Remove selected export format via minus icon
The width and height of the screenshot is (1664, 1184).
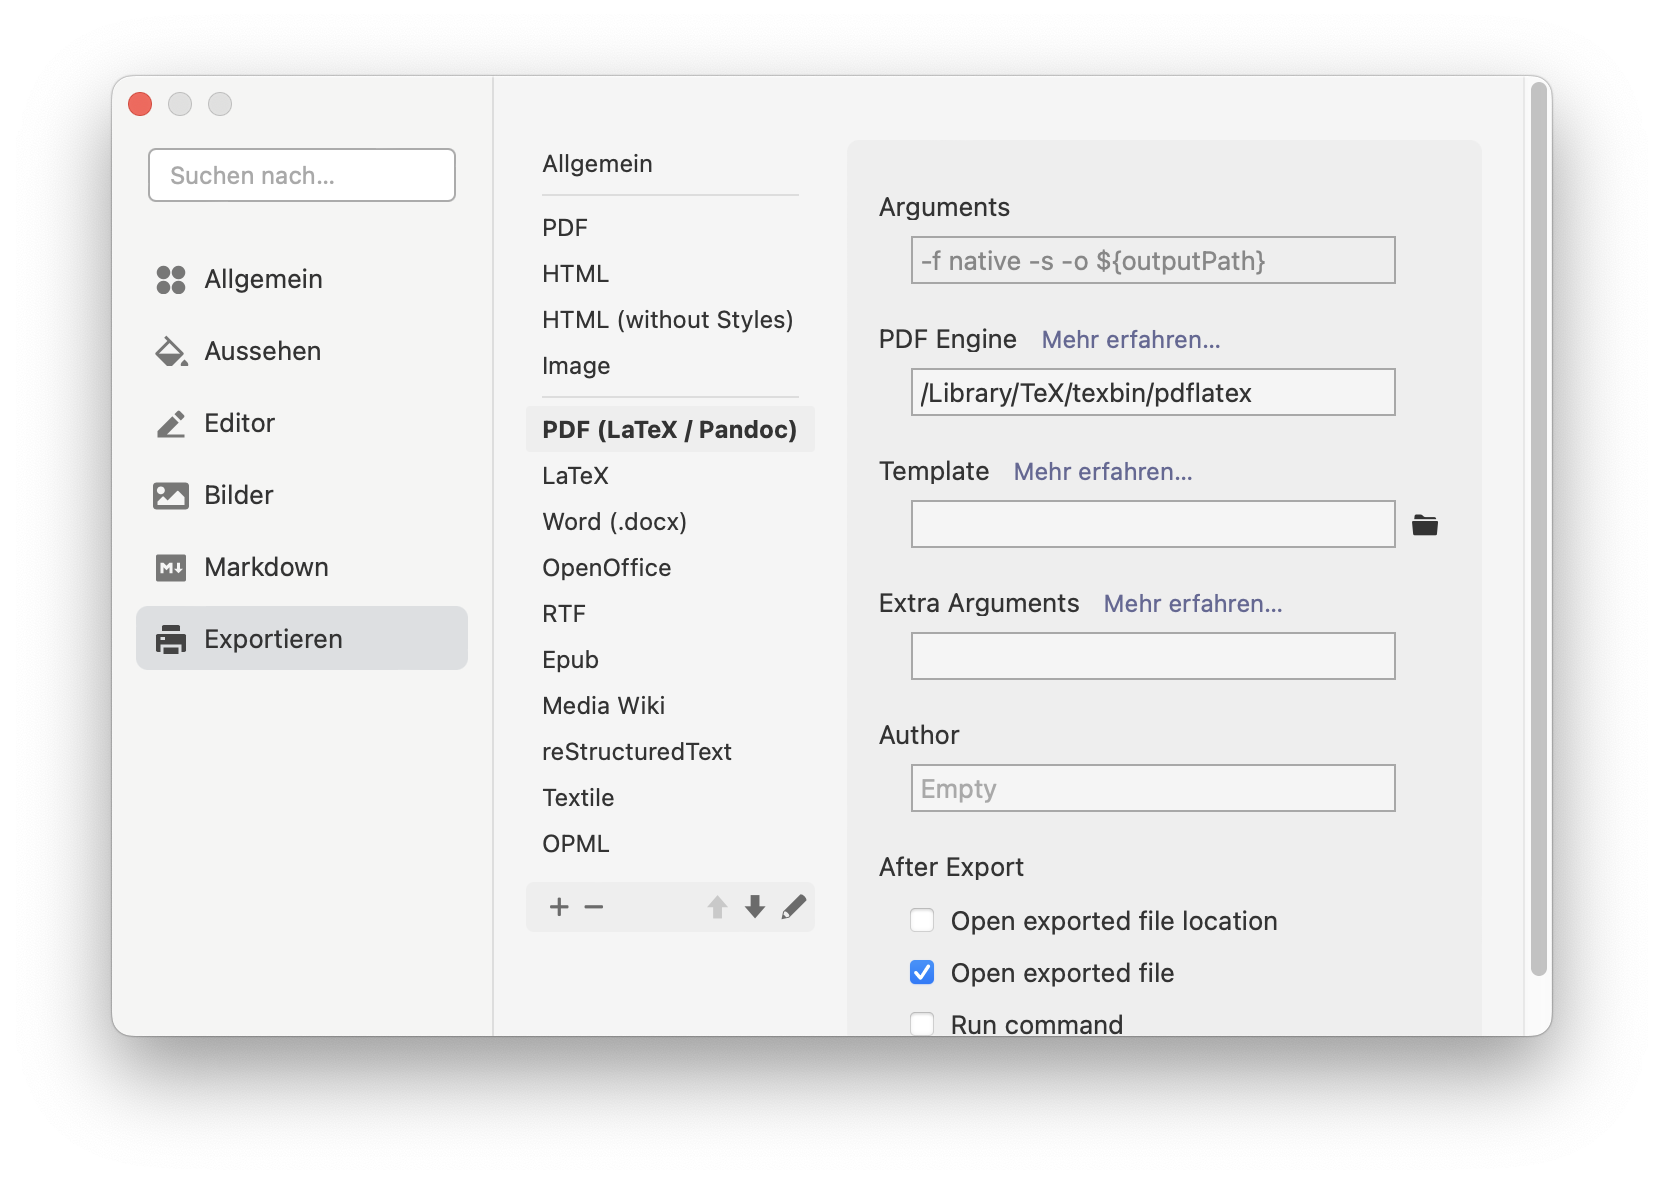click(595, 907)
